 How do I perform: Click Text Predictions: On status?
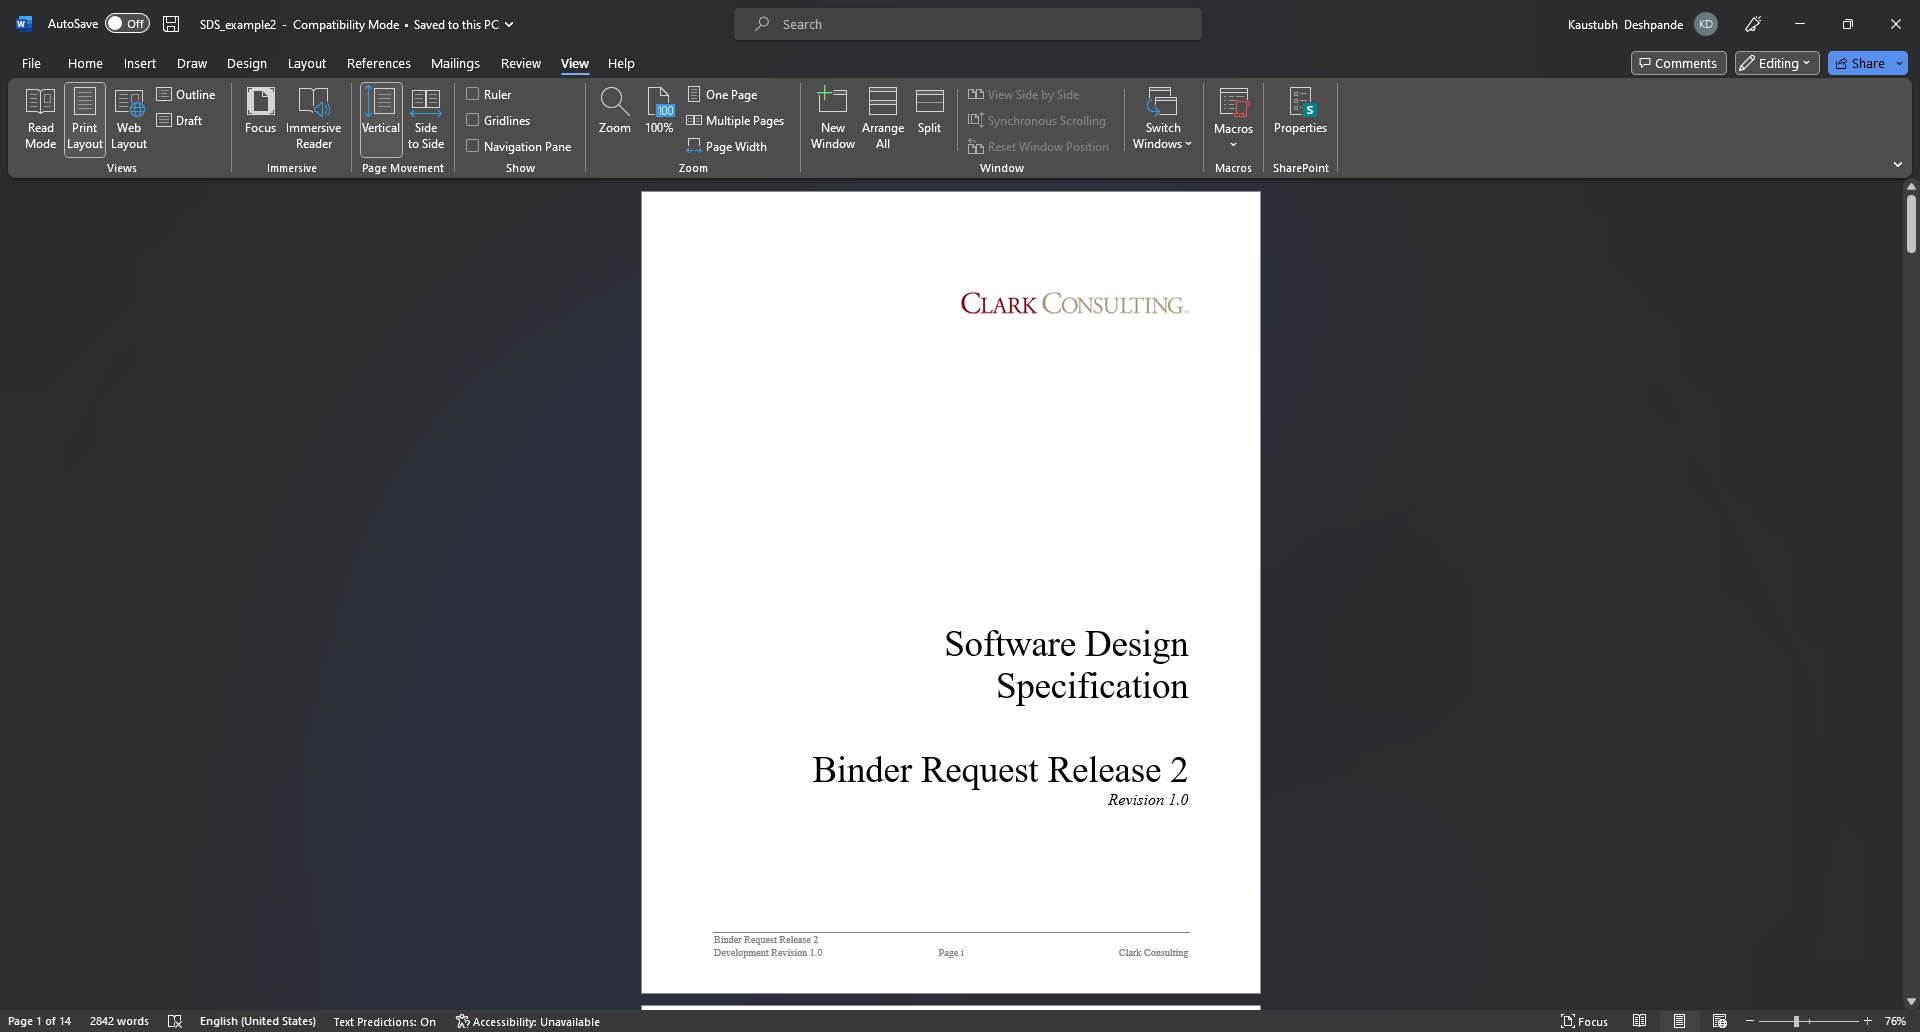click(384, 1021)
